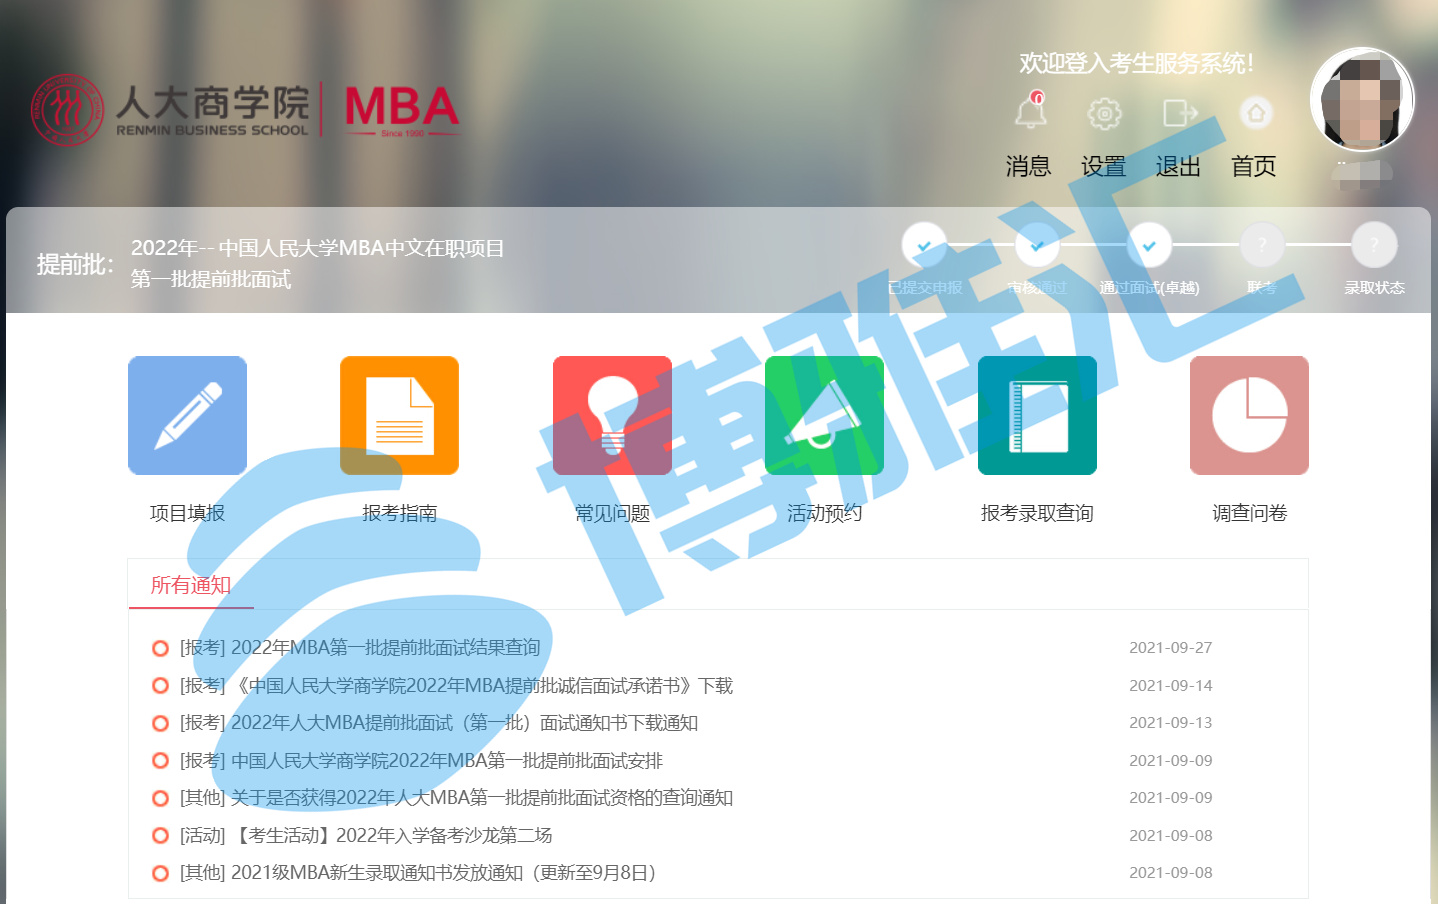The height and width of the screenshot is (904, 1438).
Task: Click the 录取状态 progress step circle
Action: tap(1374, 245)
